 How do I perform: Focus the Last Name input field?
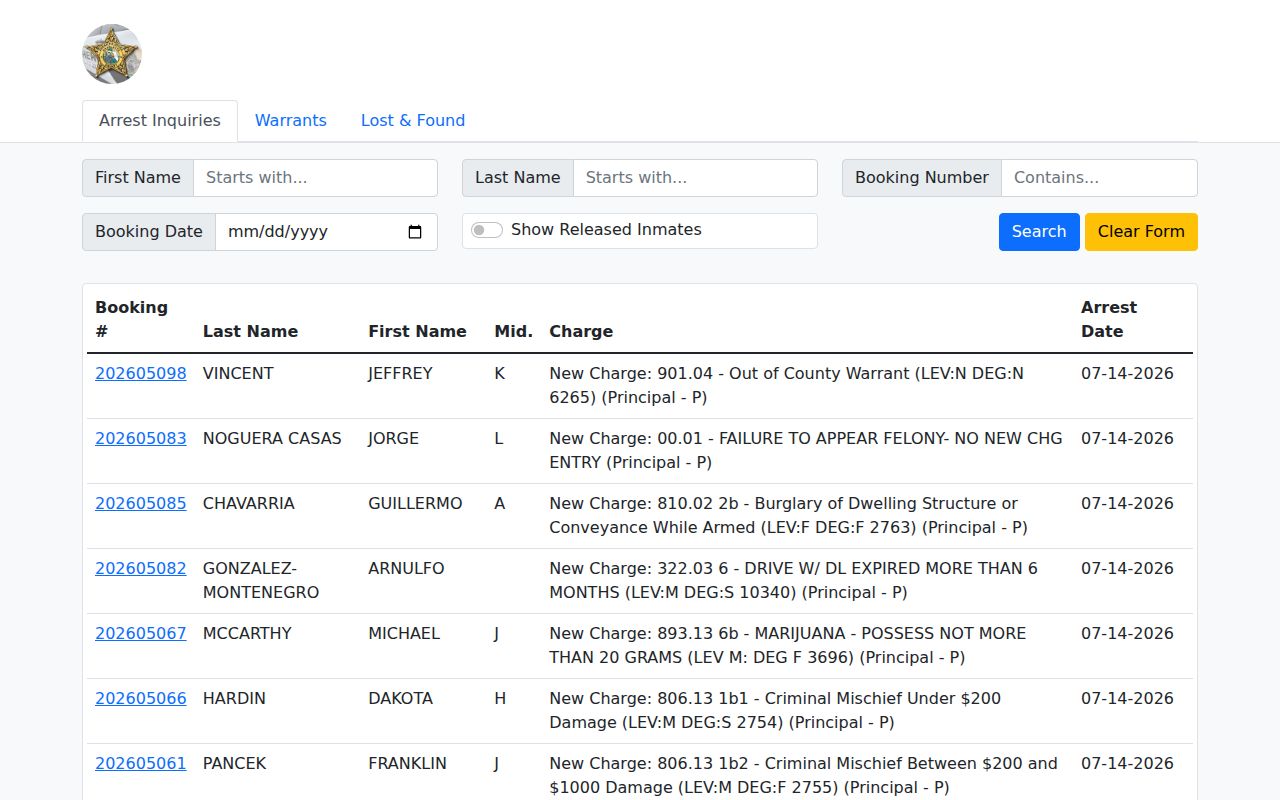coord(695,178)
